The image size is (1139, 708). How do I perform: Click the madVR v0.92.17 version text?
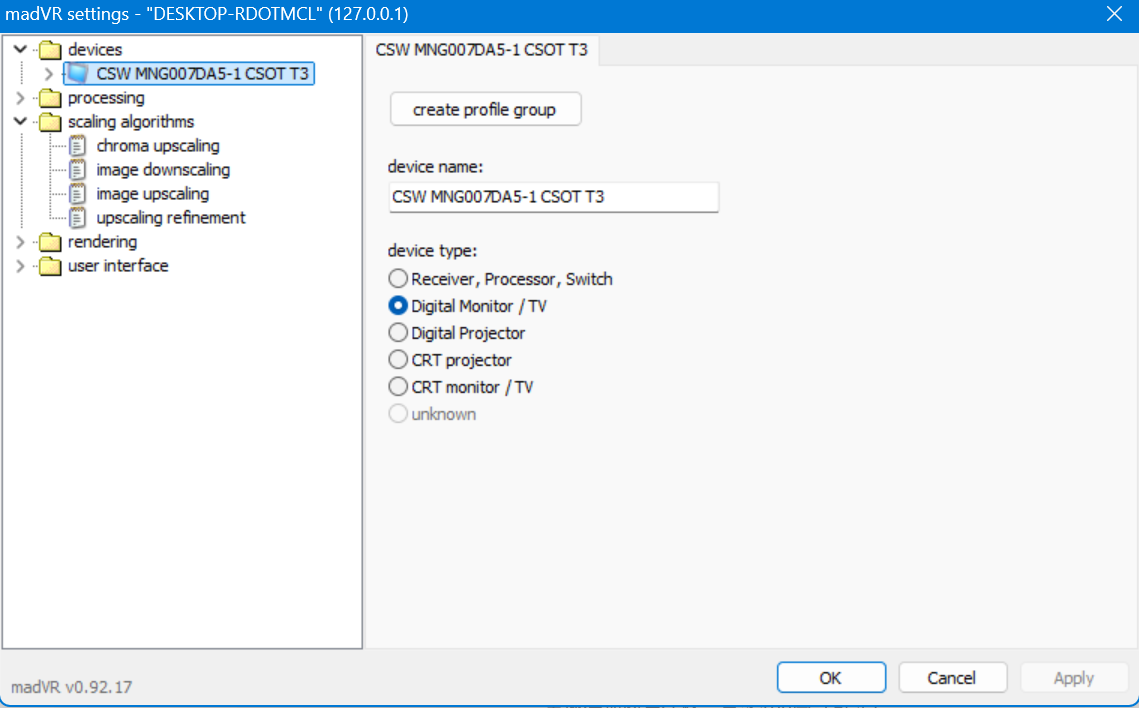(71, 687)
